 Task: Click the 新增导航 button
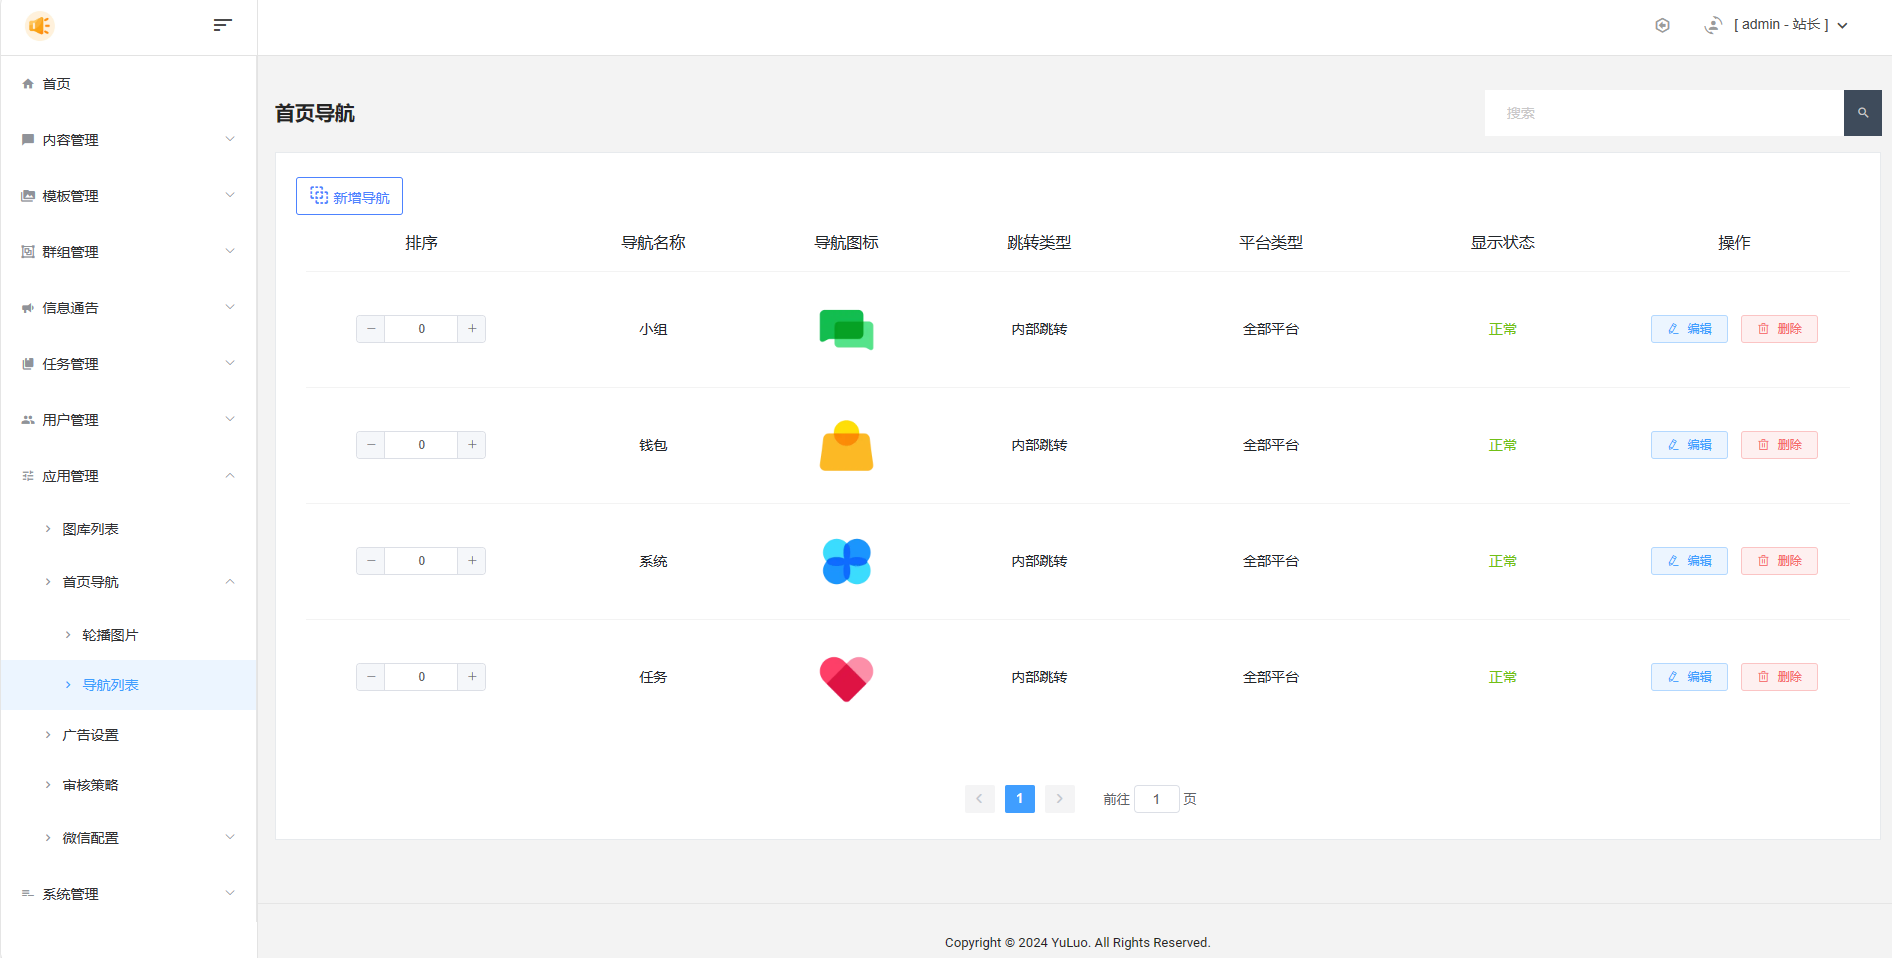pos(349,197)
